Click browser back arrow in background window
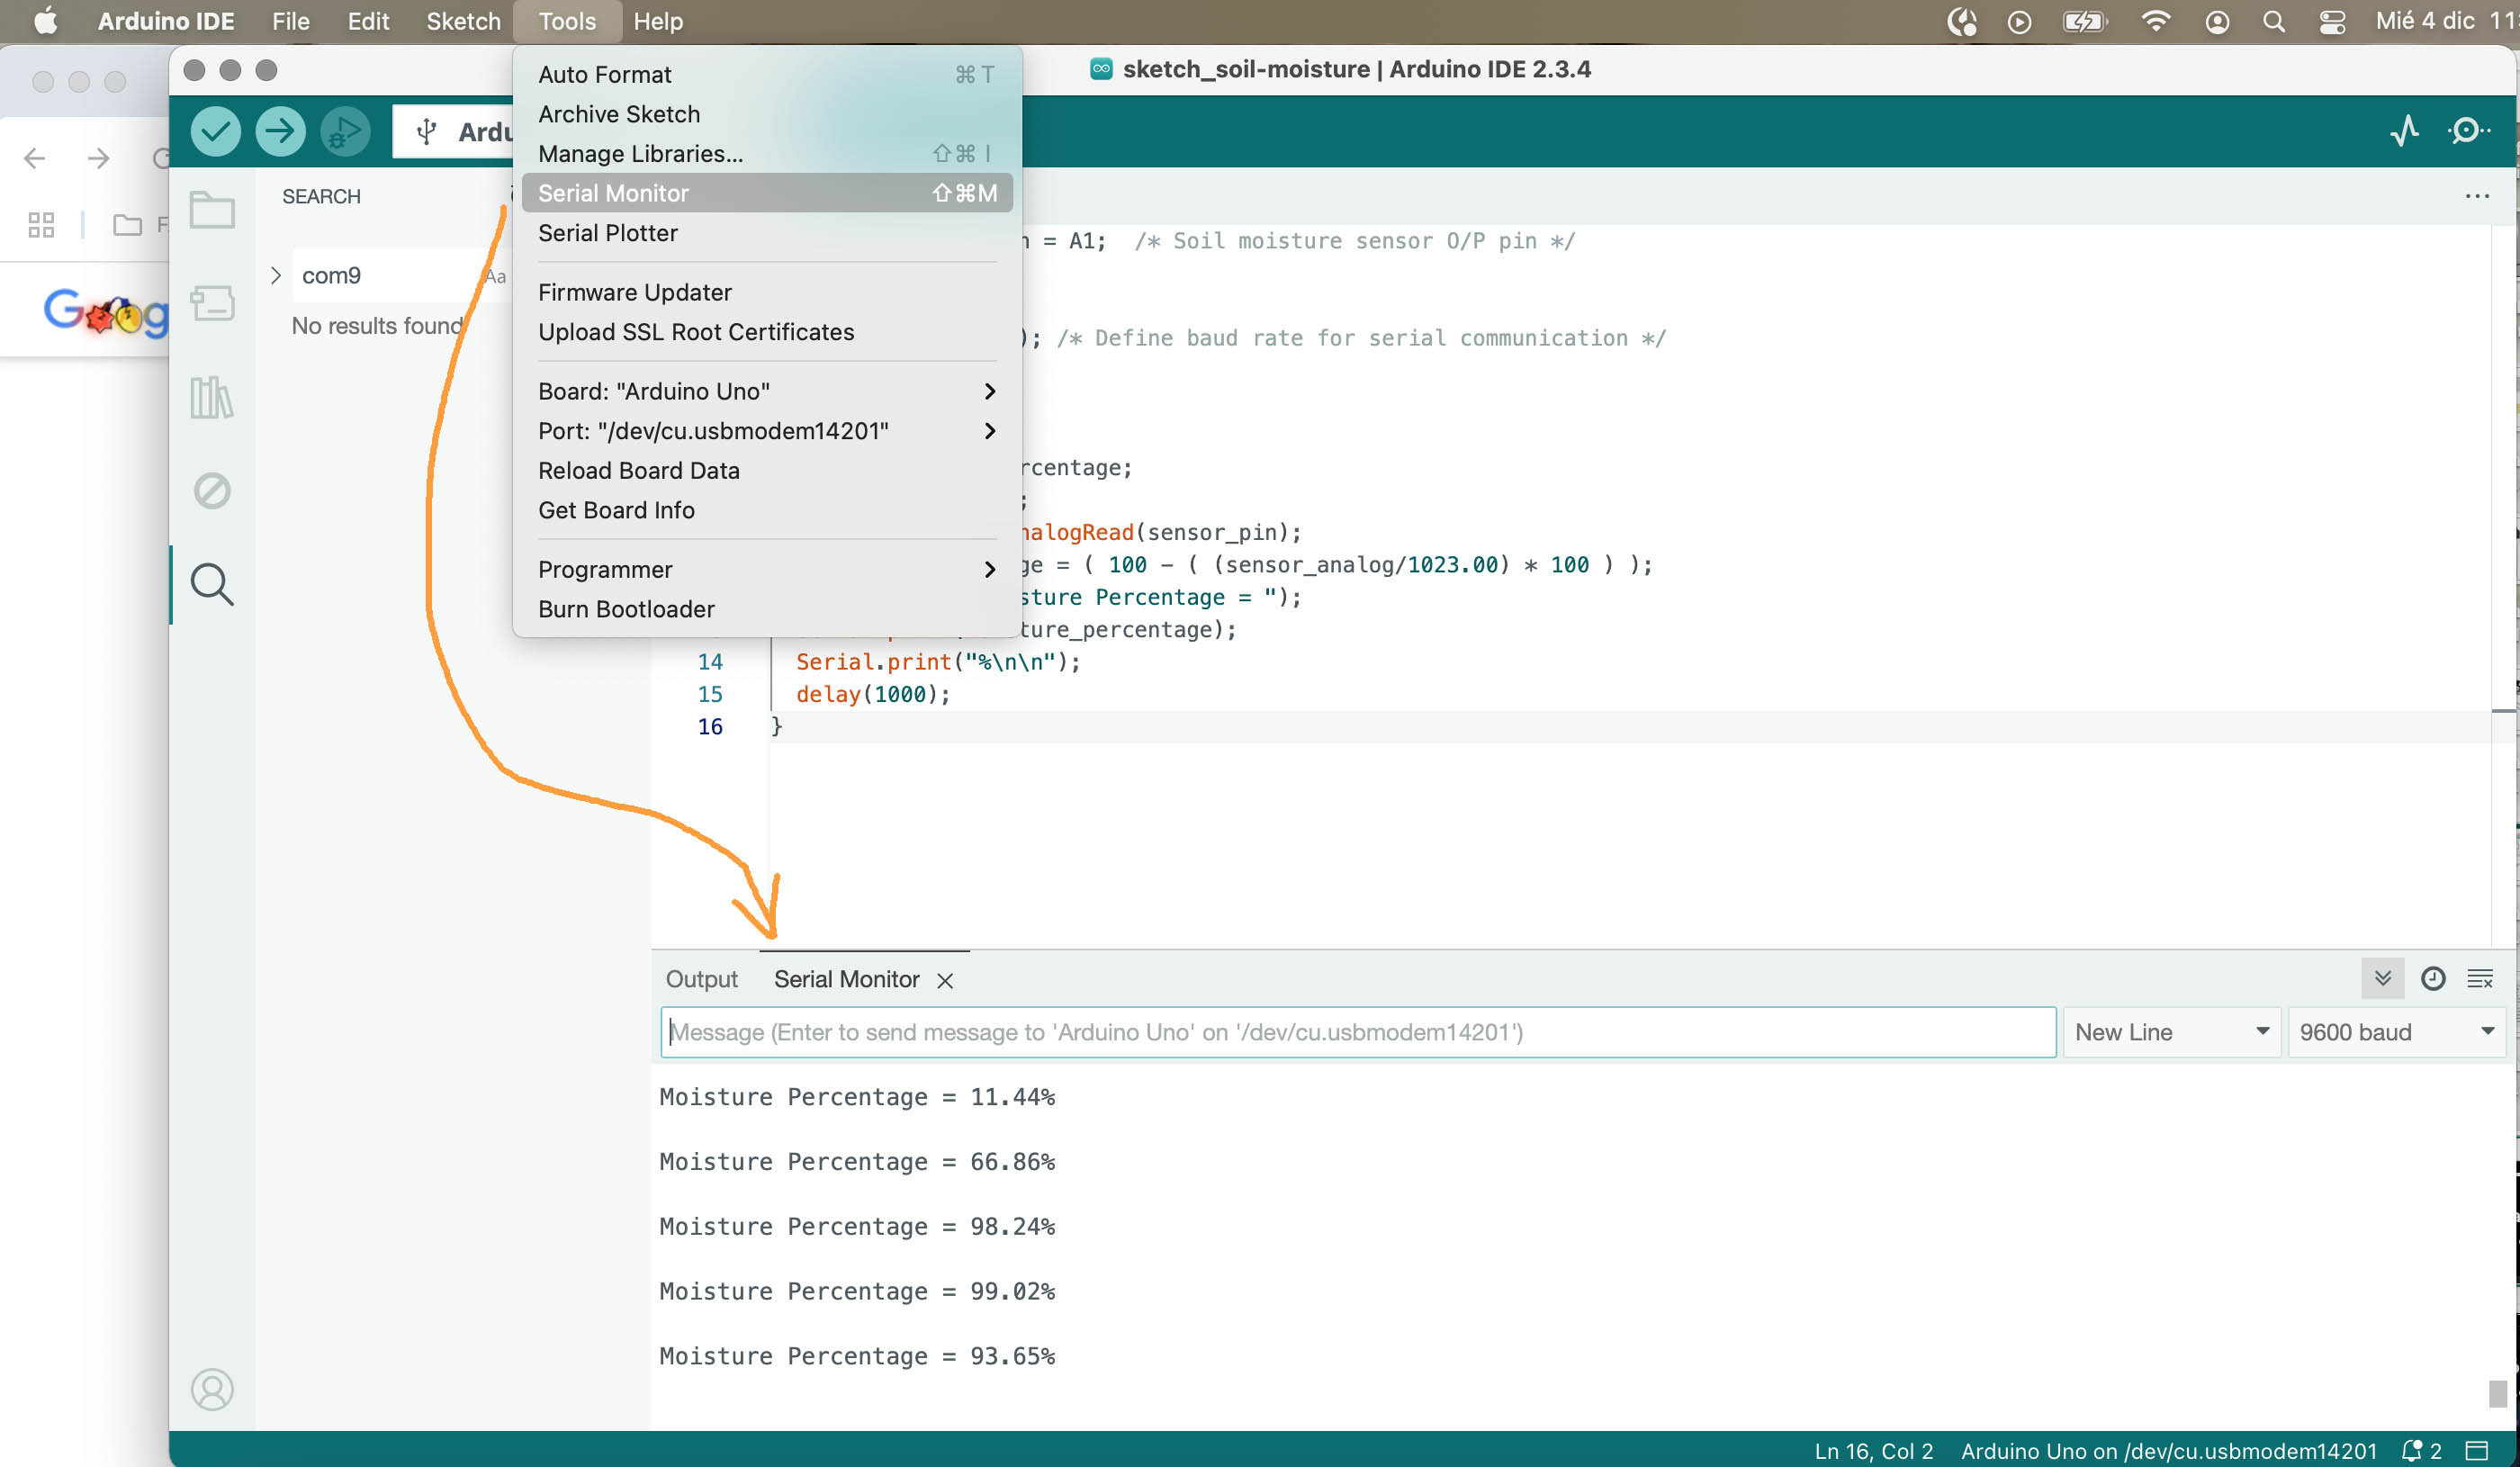Screen dimensions: 2520x1467 pyautogui.click(x=35, y=158)
